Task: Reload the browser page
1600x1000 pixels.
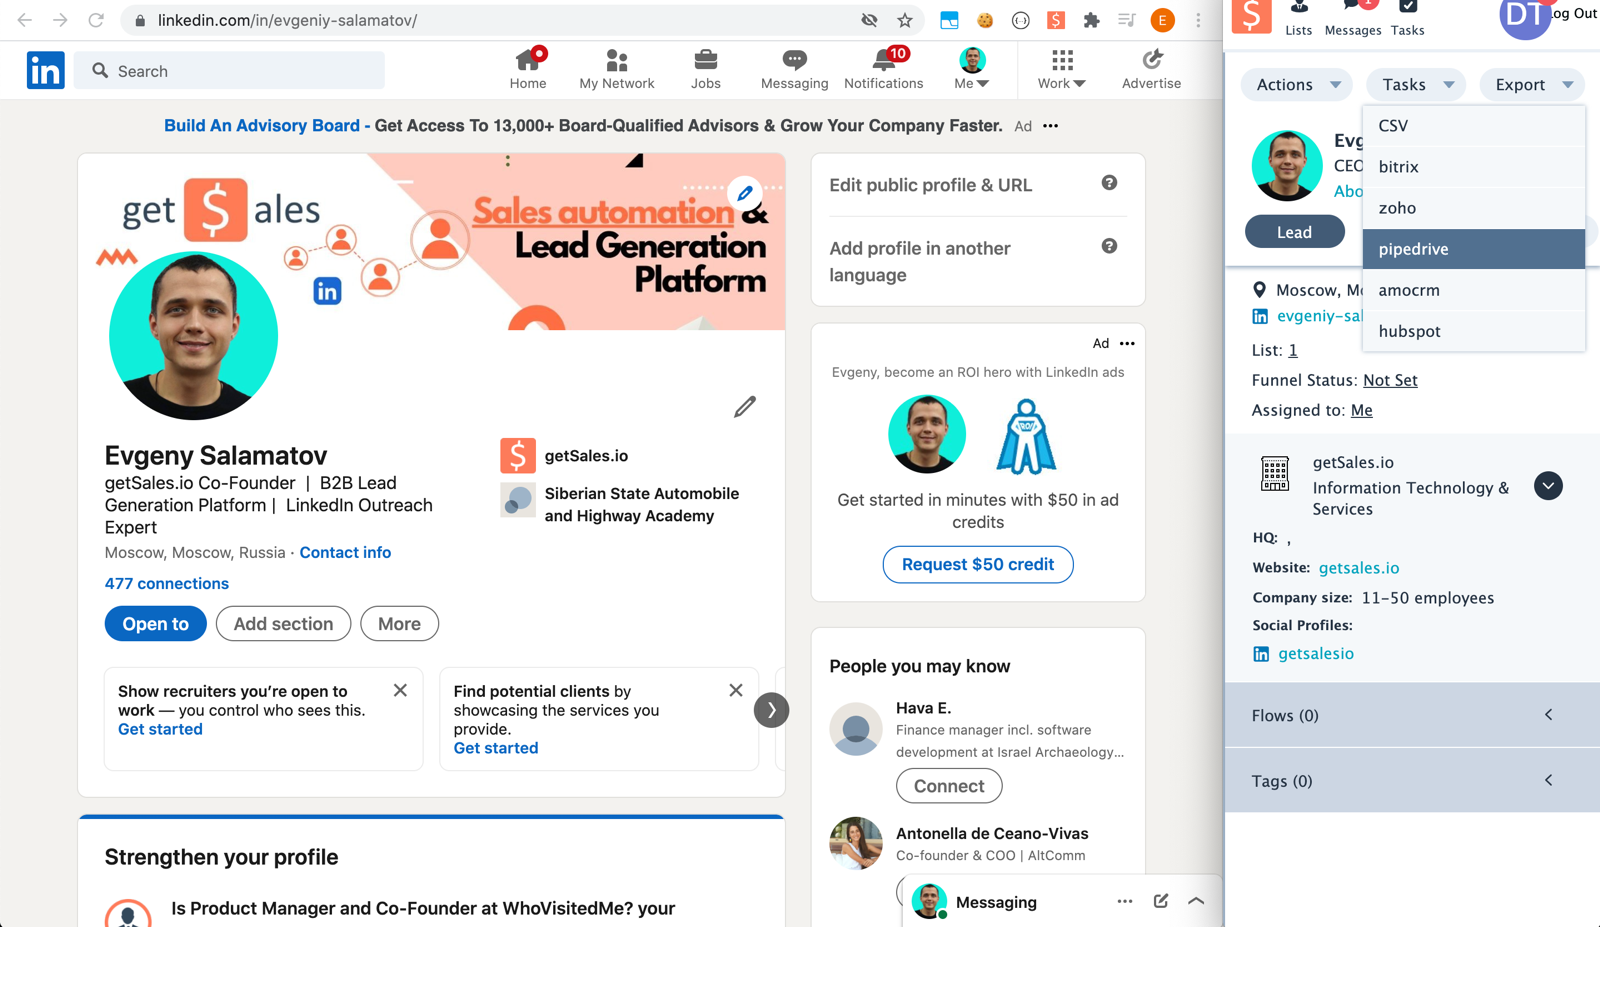Action: point(96,20)
